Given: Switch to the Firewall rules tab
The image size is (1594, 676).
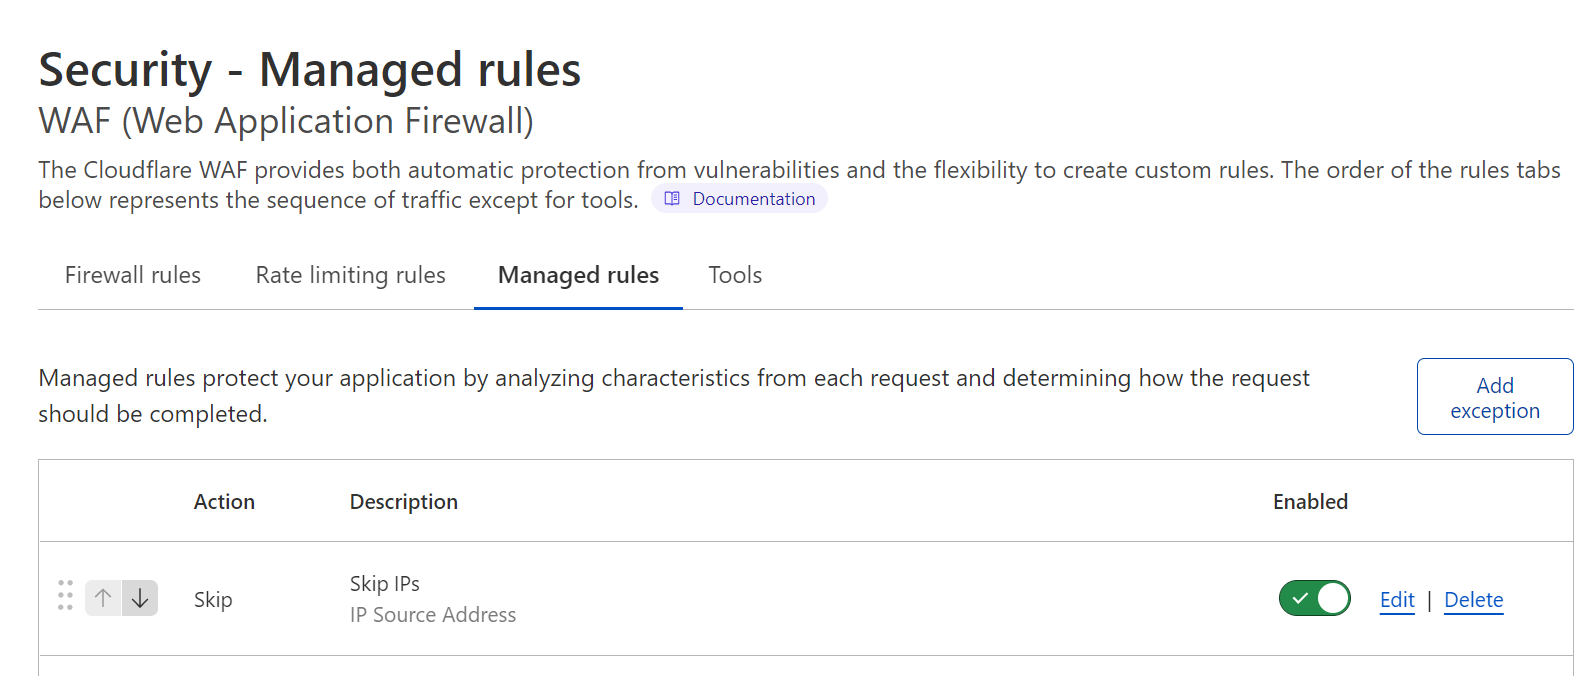Looking at the screenshot, I should pos(132,275).
